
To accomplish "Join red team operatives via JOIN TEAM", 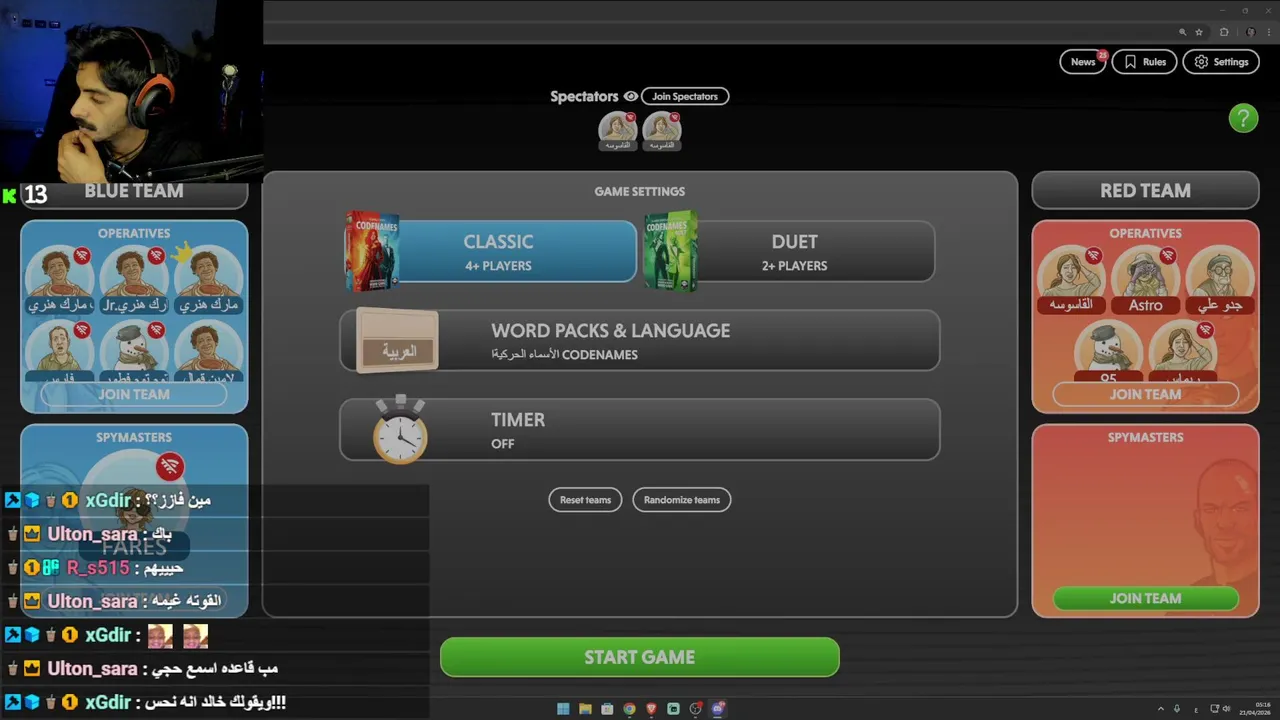I will pyautogui.click(x=1145, y=394).
